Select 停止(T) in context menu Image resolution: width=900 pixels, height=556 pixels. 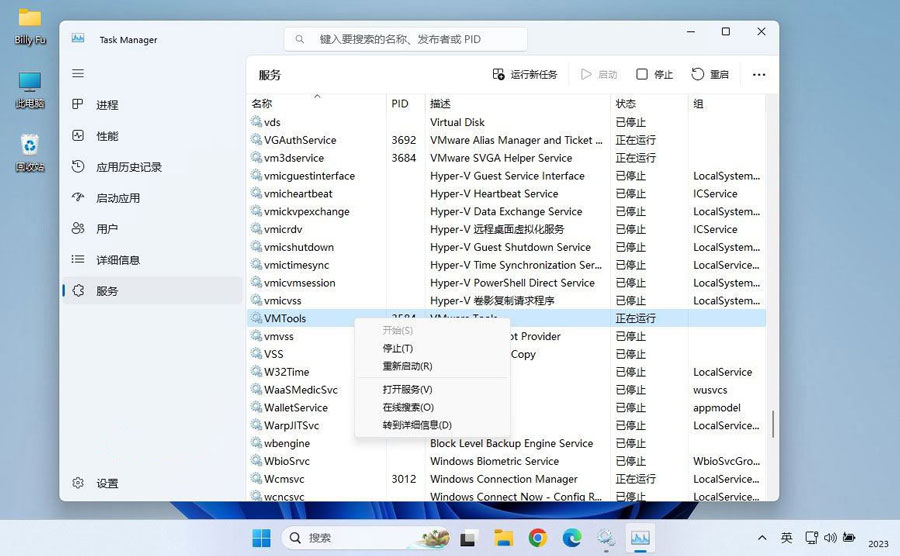pyautogui.click(x=398, y=348)
